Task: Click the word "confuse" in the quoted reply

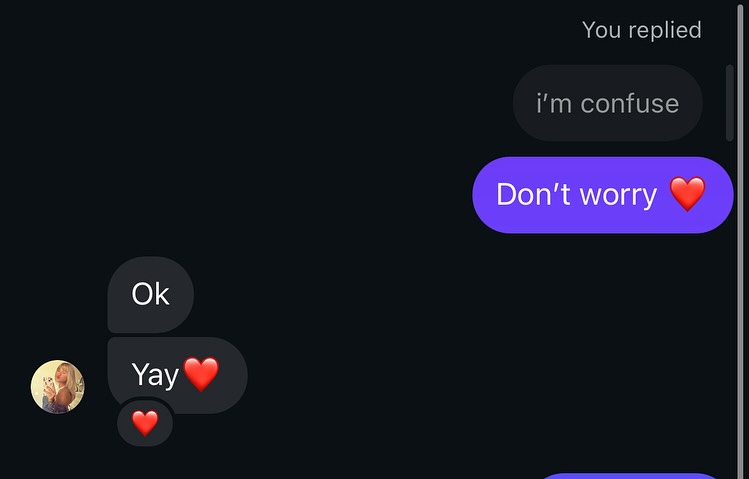Action: (x=630, y=103)
